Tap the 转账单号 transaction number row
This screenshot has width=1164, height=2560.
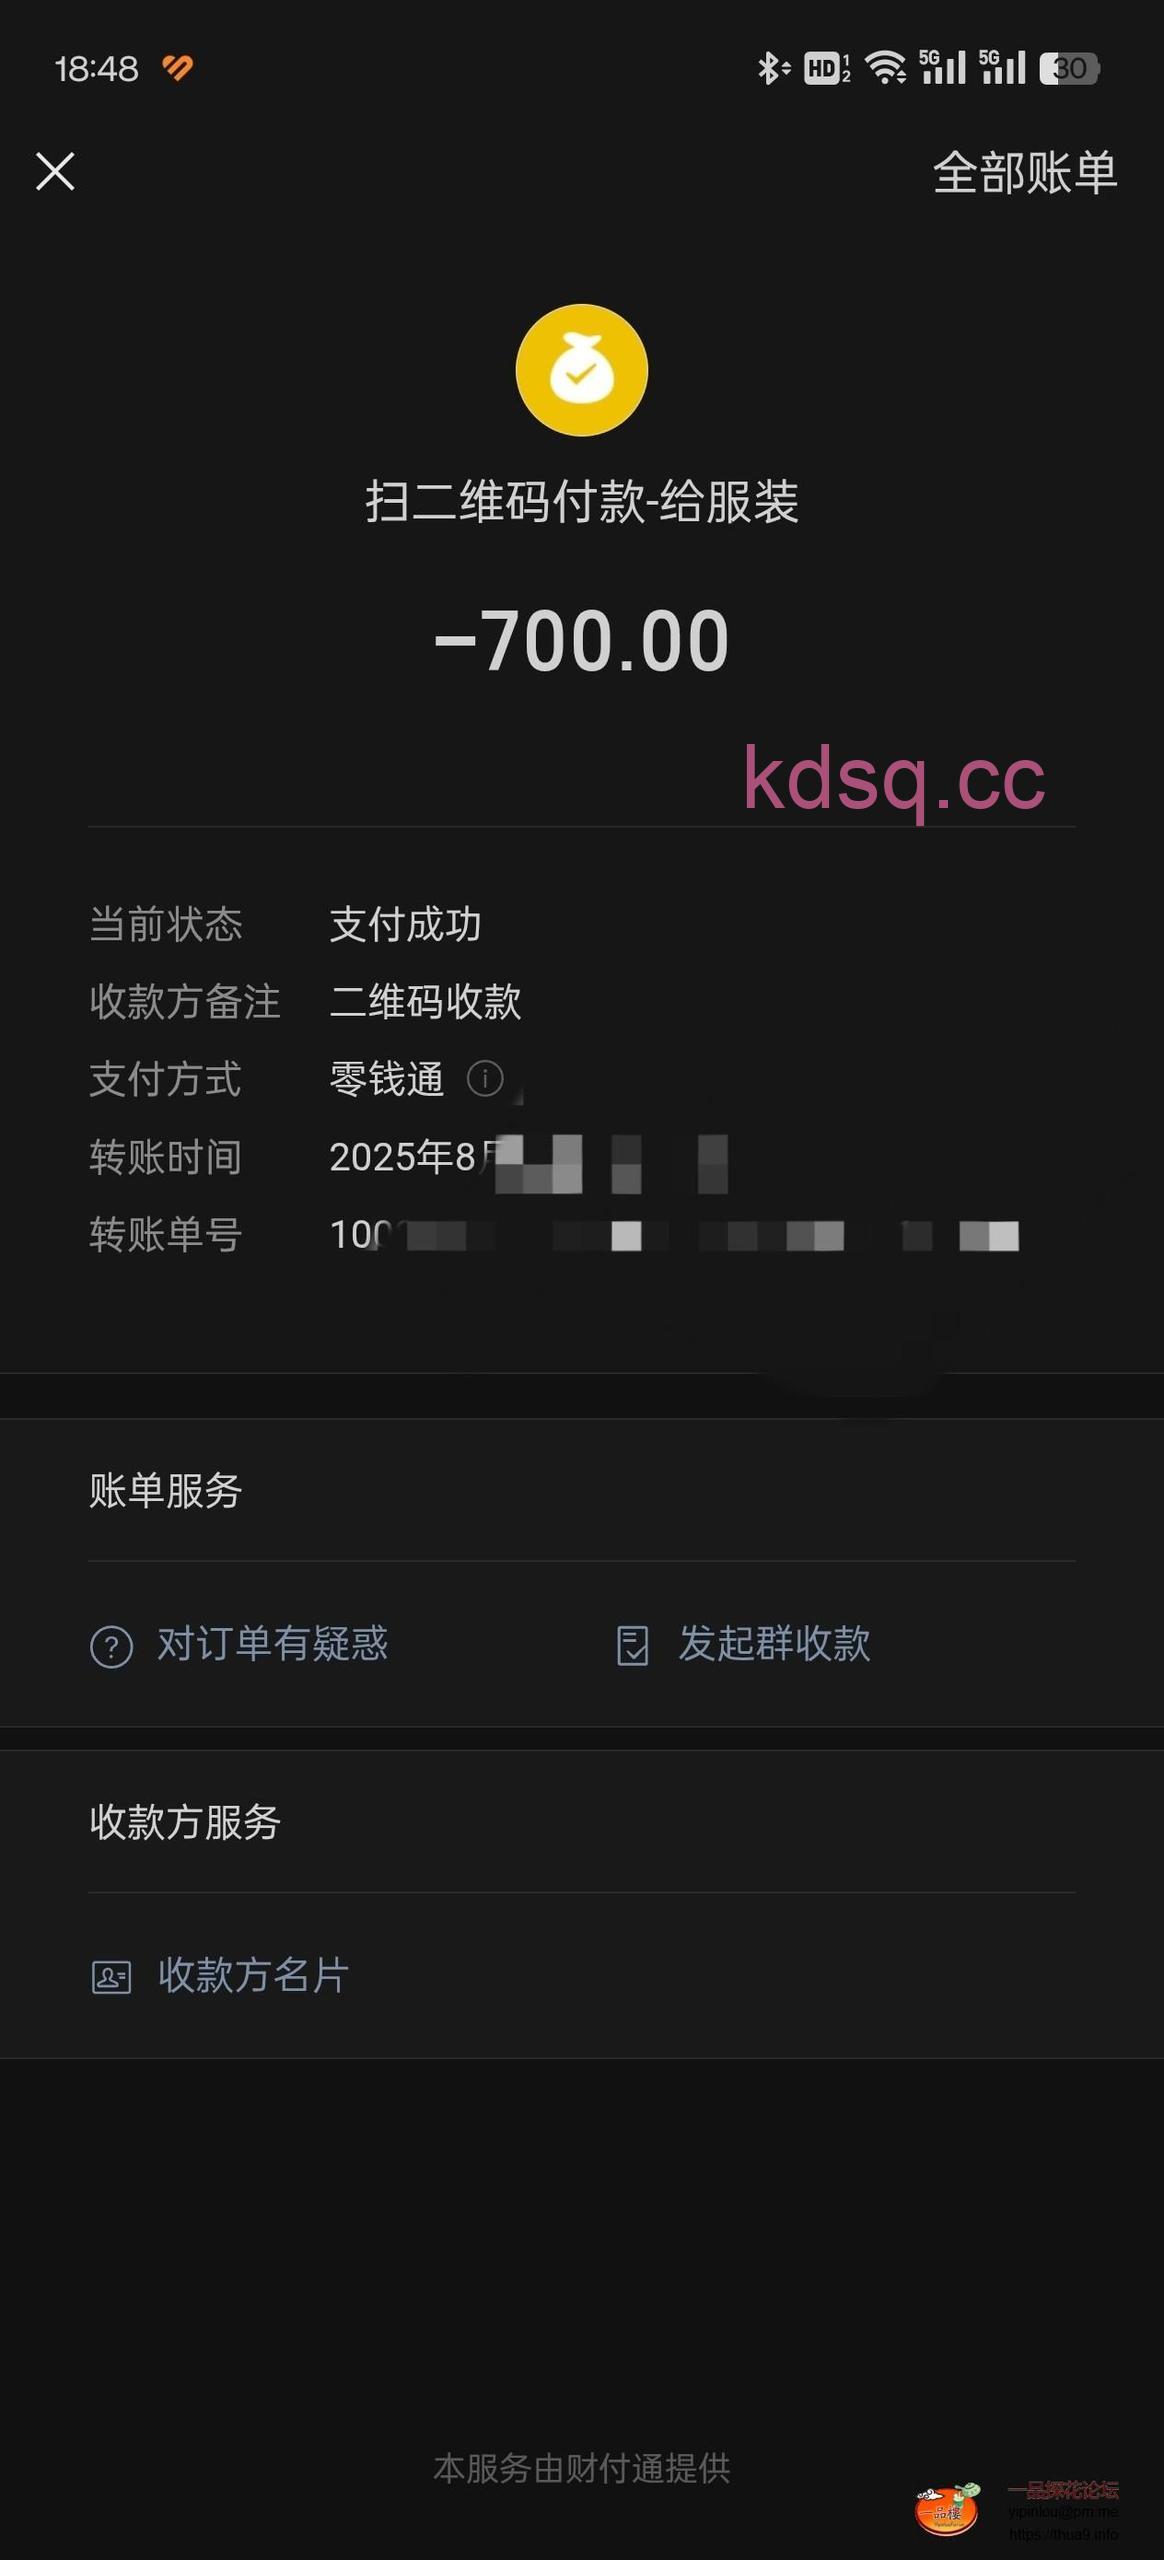(x=580, y=1235)
